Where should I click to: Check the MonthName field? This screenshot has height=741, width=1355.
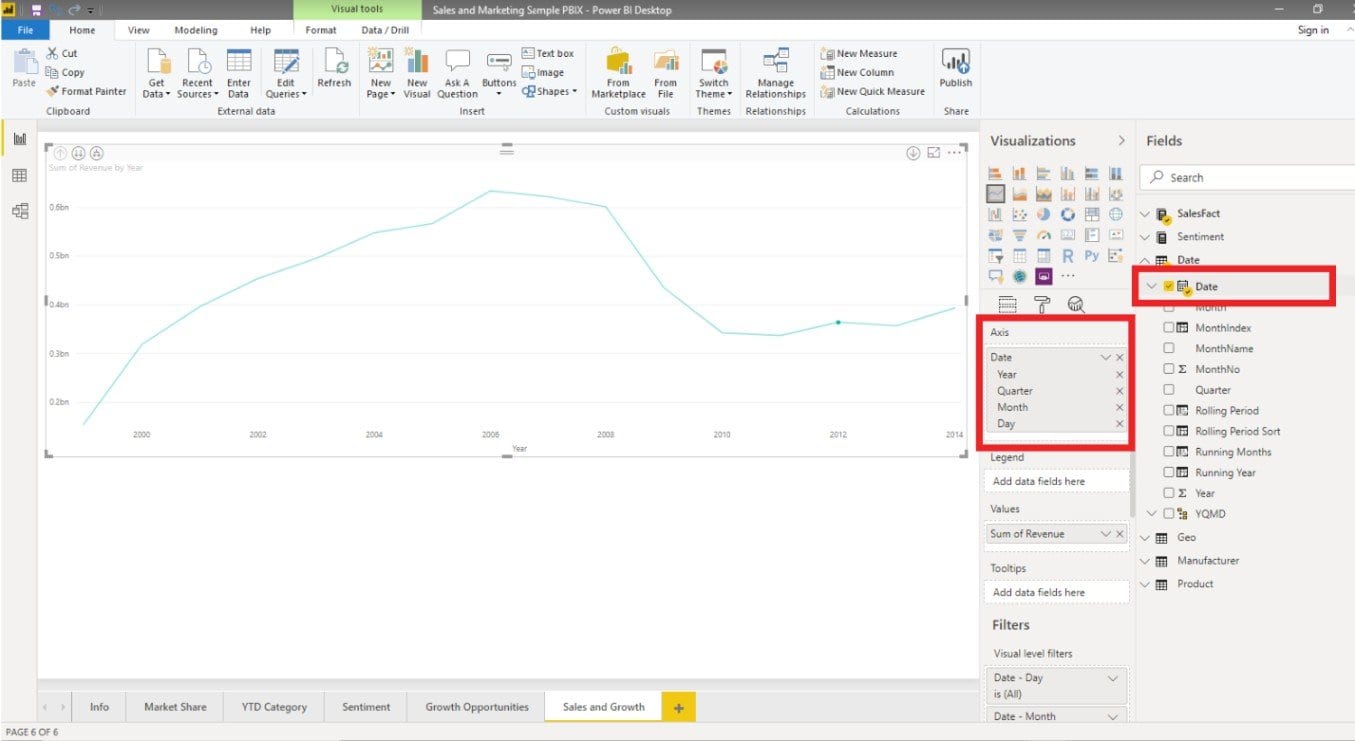click(x=1168, y=348)
